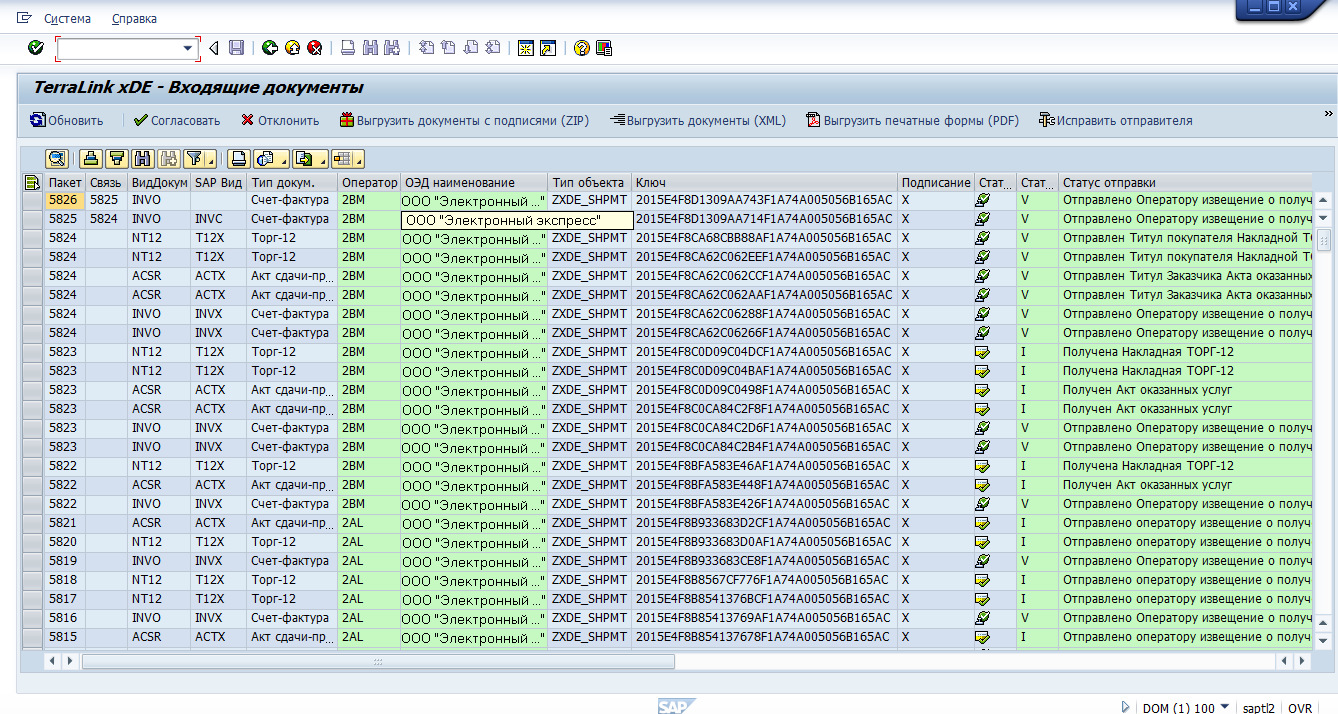
Task: Click the saptl2 server name in status bar
Action: click(1258, 708)
